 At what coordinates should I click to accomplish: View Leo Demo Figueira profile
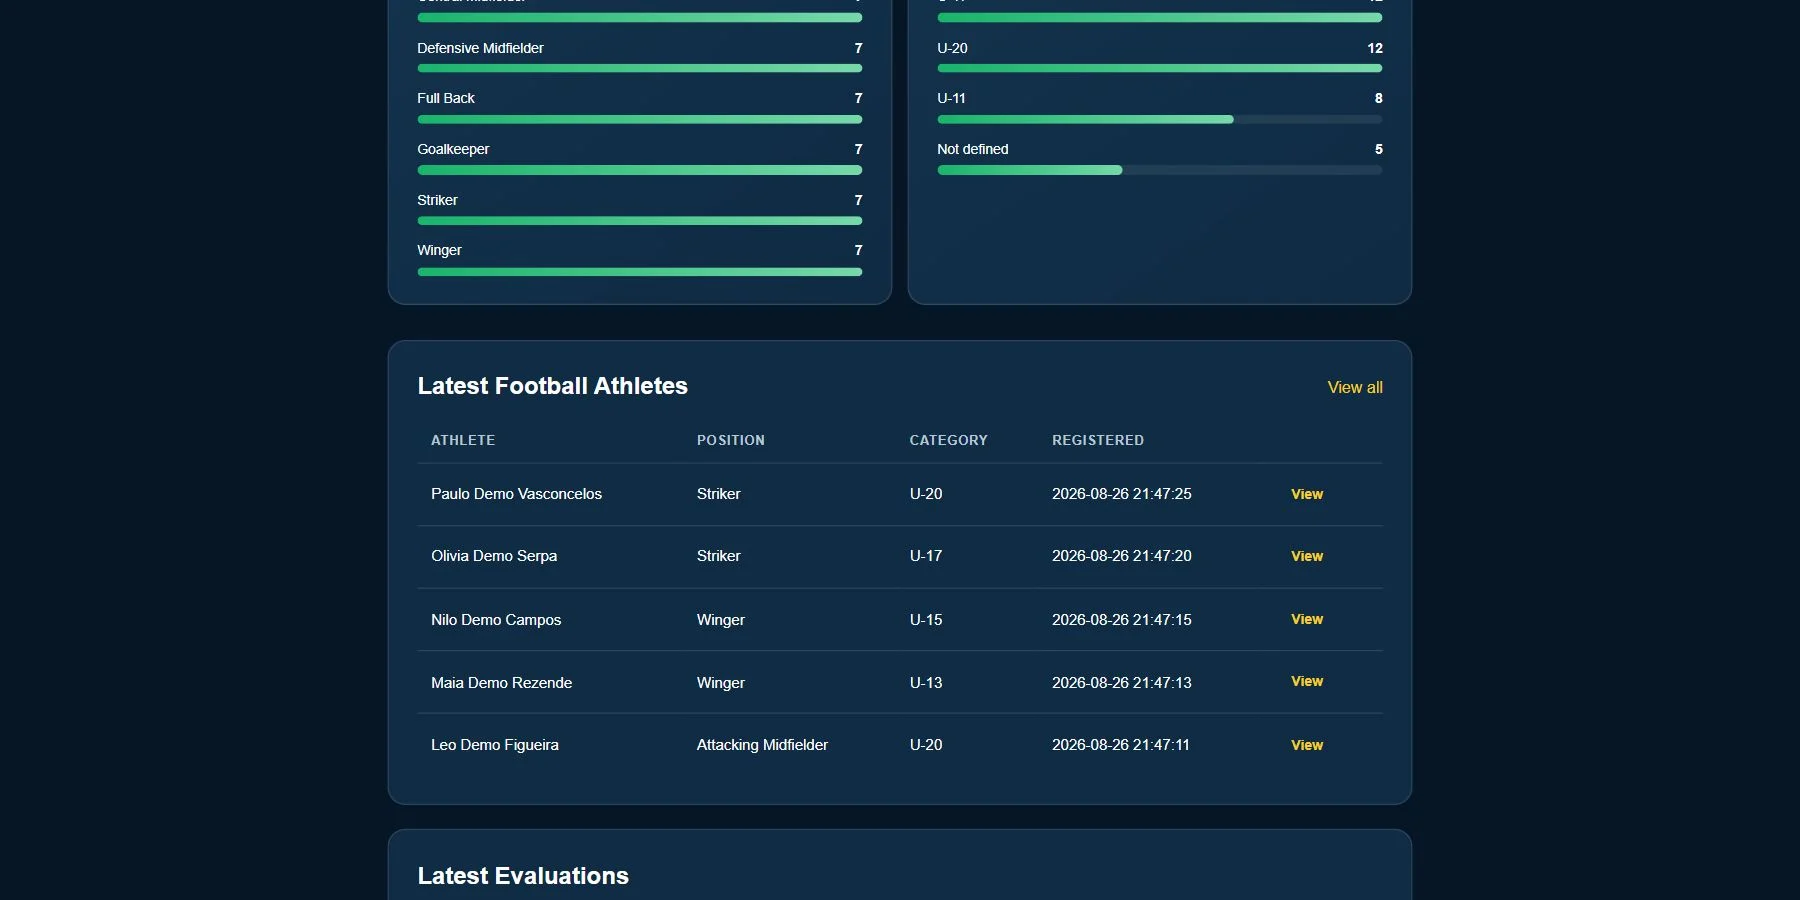(x=1307, y=745)
